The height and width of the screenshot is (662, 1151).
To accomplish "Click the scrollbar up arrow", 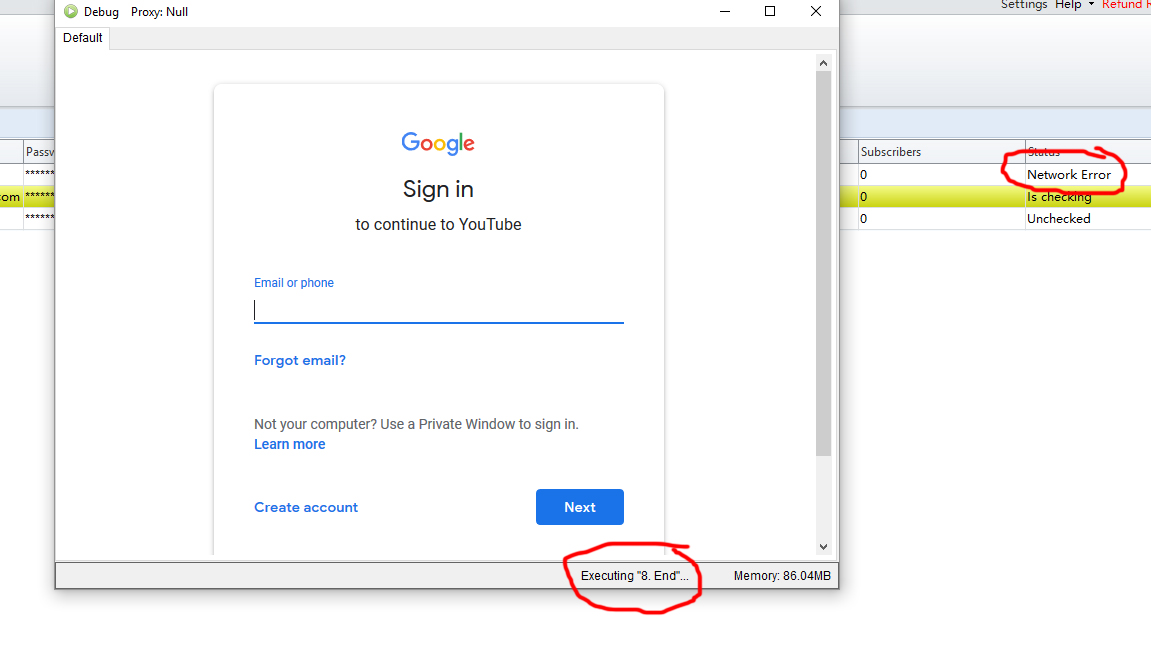I will coord(824,64).
